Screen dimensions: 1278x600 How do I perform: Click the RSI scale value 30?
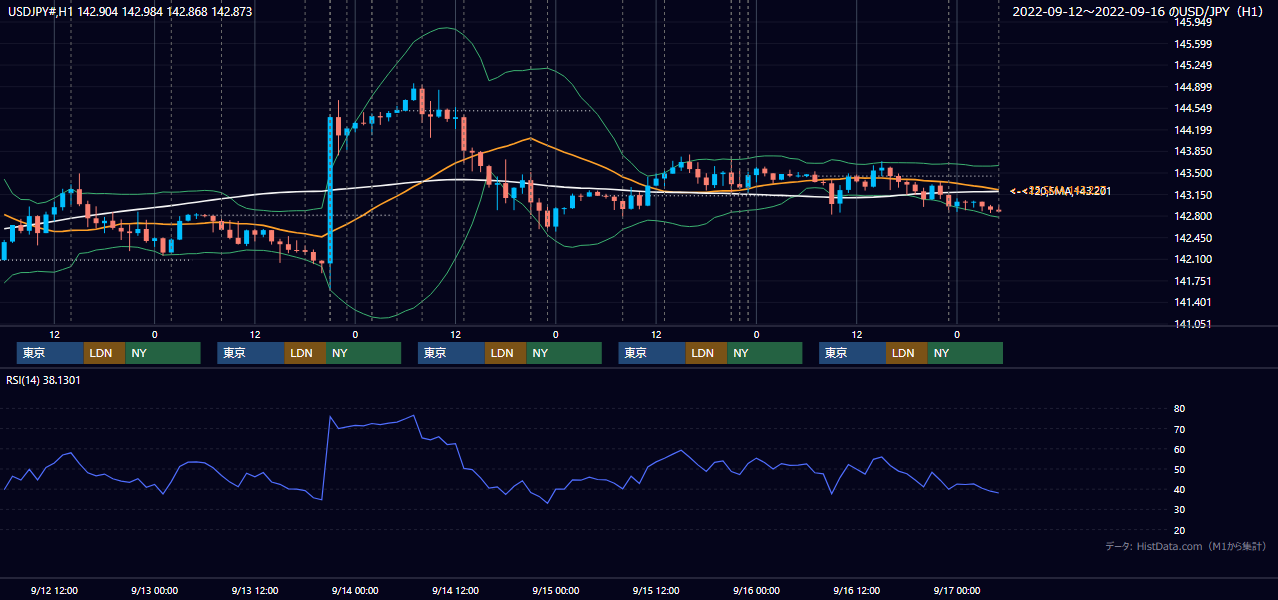tap(1180, 510)
